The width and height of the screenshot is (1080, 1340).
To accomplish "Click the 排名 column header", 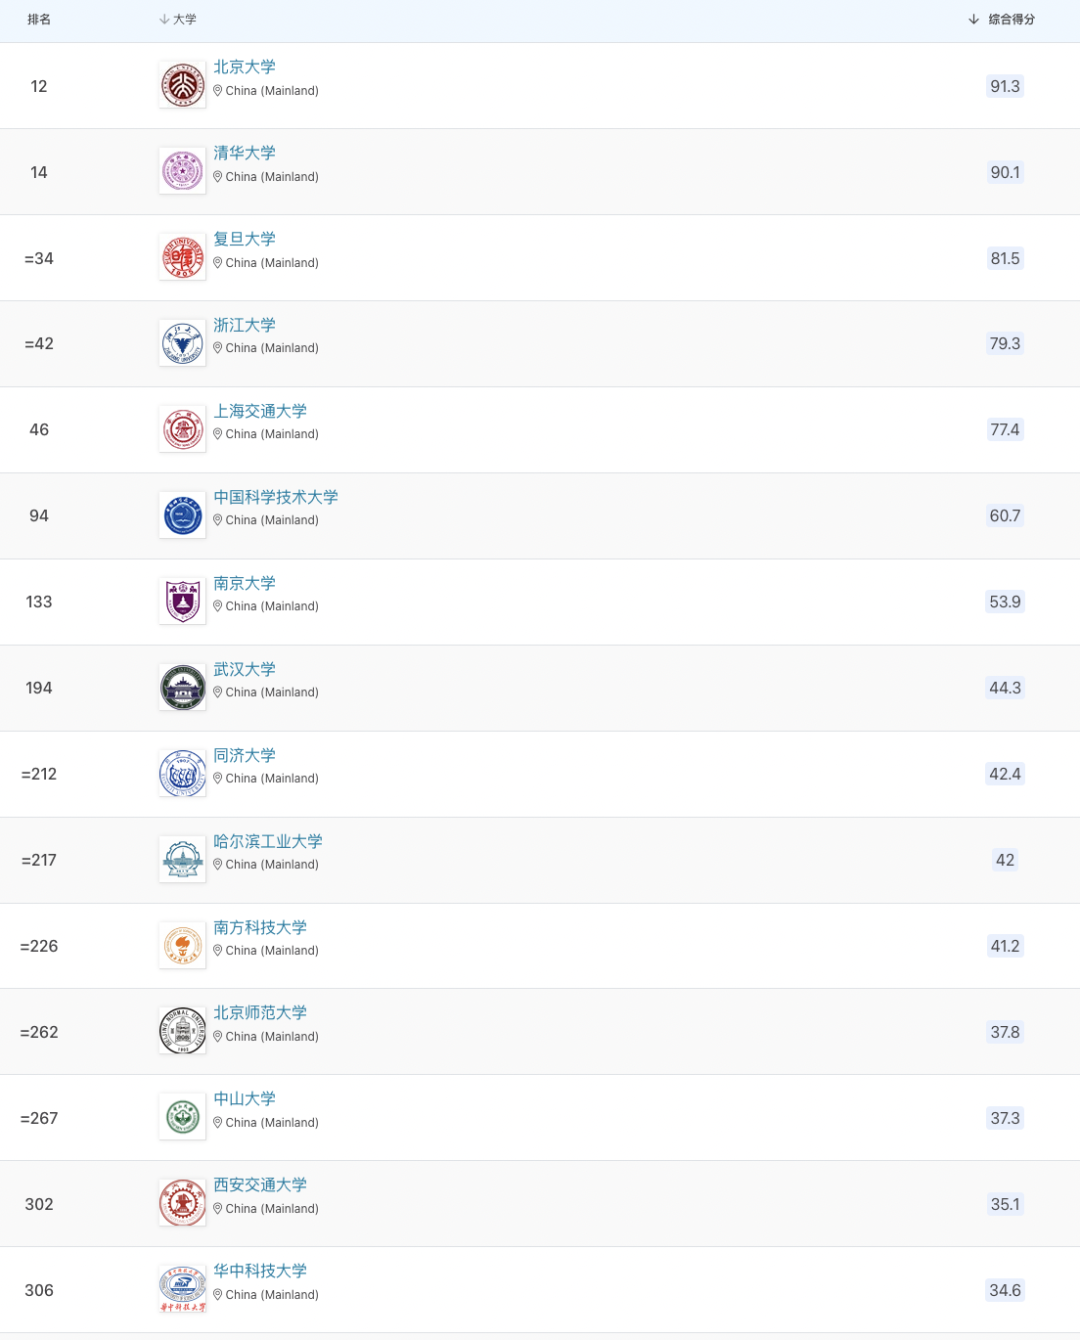I will [x=39, y=19].
